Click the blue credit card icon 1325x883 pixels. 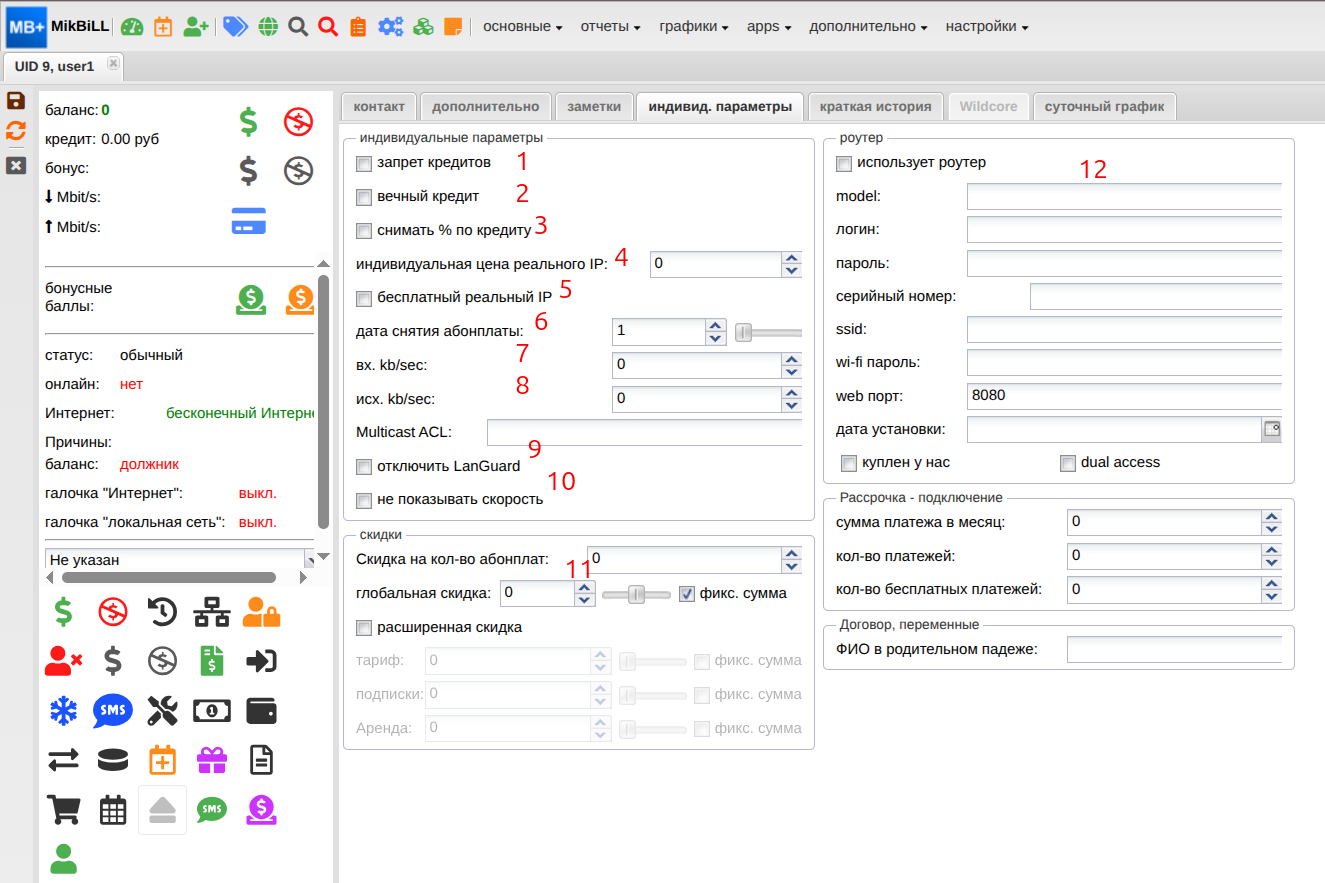[249, 222]
